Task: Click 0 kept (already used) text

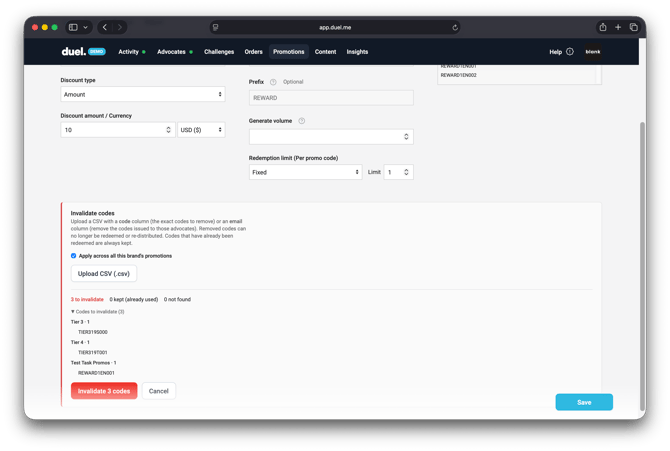Action: 134,300
